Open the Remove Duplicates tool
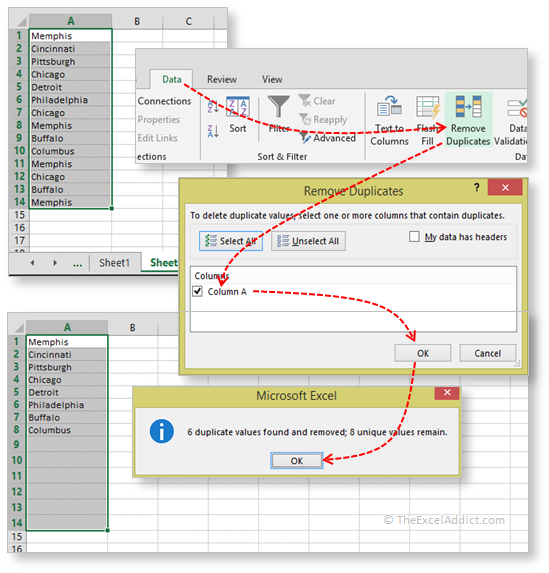This screenshot has width=549, height=573. (468, 120)
